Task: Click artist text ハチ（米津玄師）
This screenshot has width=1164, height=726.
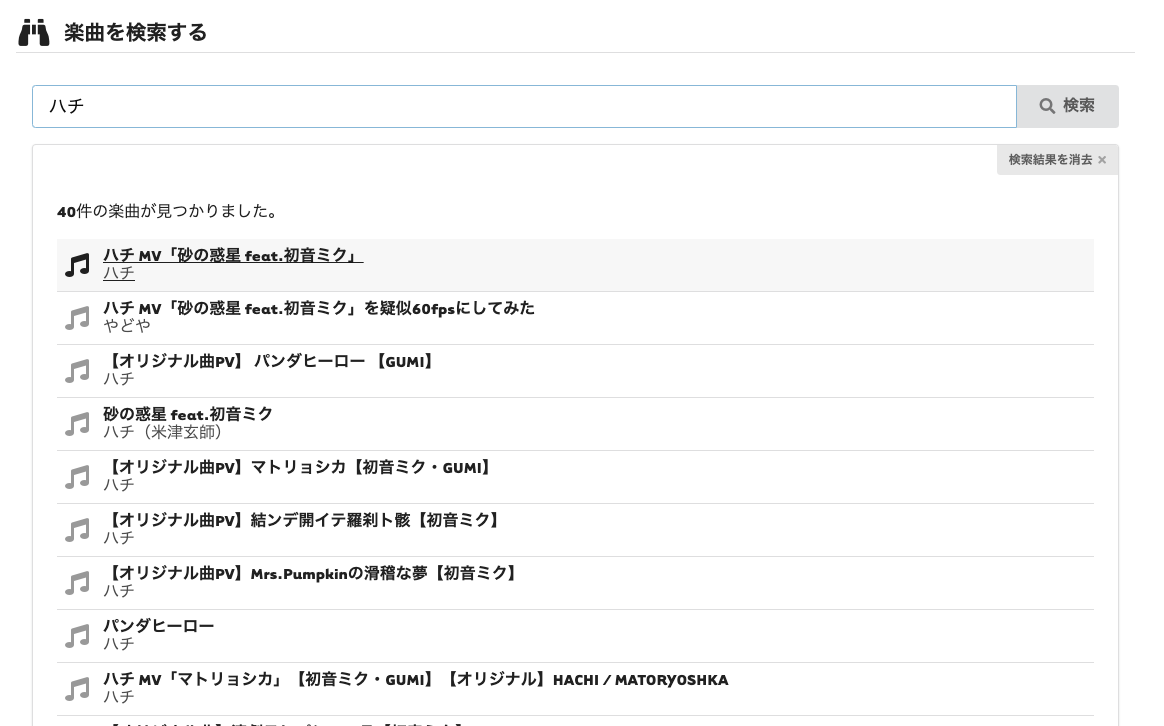Action: click(x=163, y=432)
